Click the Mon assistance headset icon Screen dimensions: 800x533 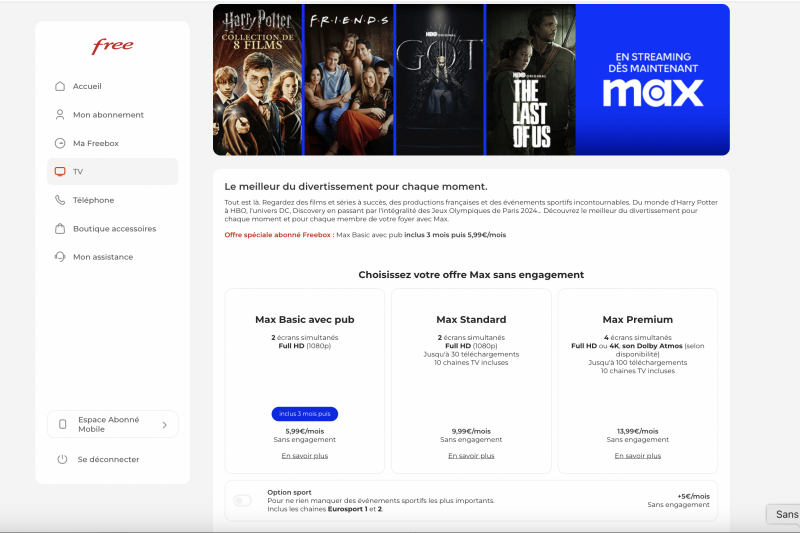(x=60, y=257)
